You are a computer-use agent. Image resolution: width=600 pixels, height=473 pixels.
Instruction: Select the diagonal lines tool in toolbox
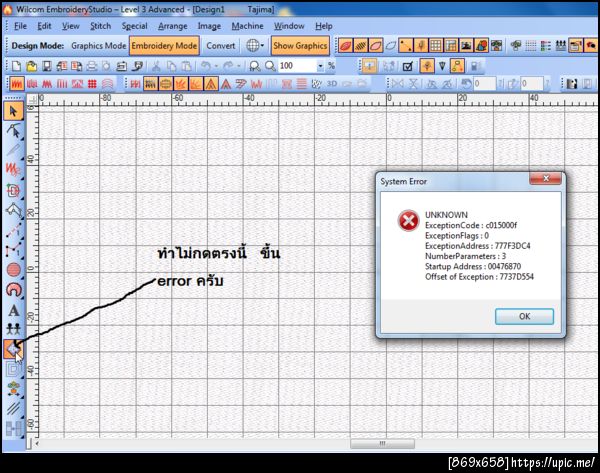(x=13, y=409)
